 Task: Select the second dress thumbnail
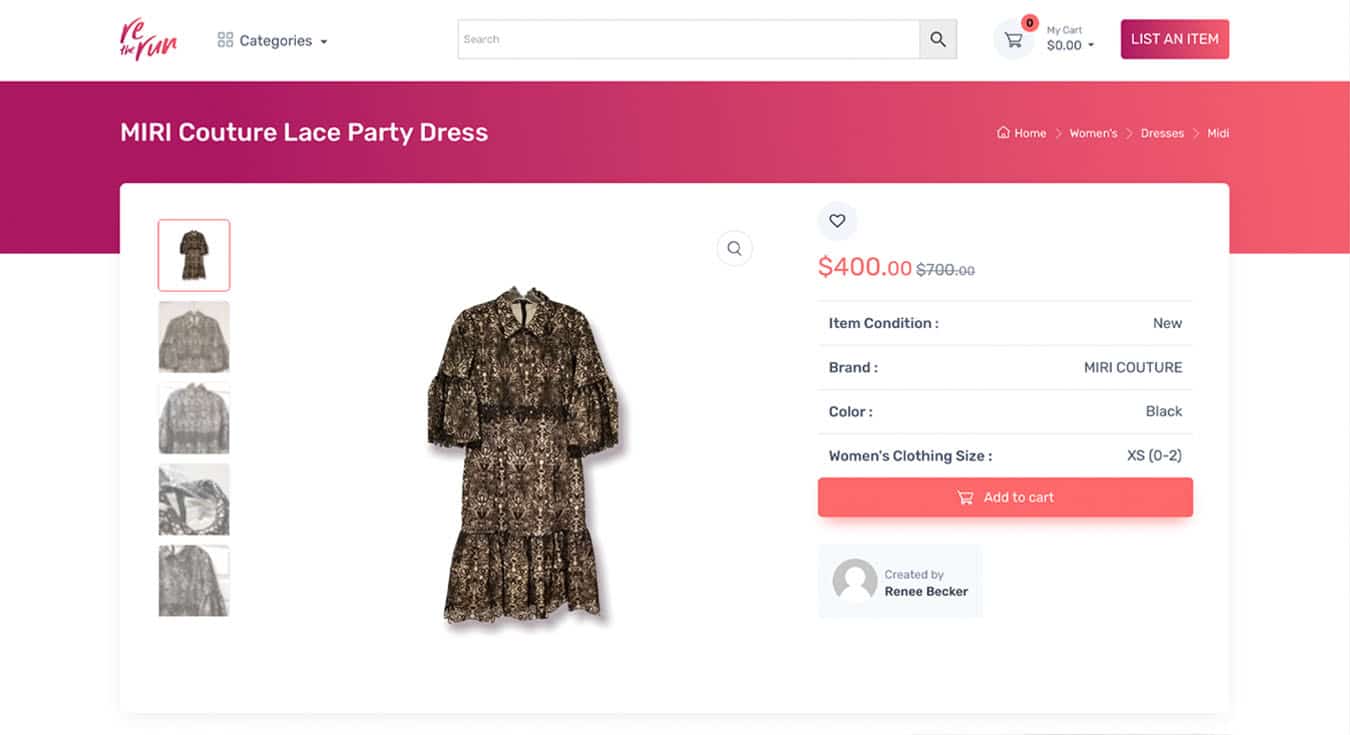[194, 337]
